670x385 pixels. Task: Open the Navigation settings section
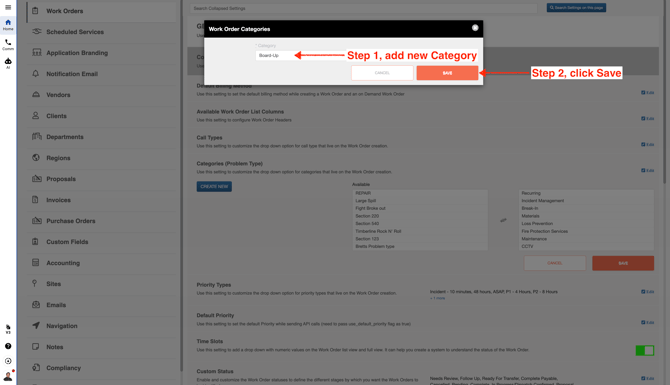(x=102, y=326)
